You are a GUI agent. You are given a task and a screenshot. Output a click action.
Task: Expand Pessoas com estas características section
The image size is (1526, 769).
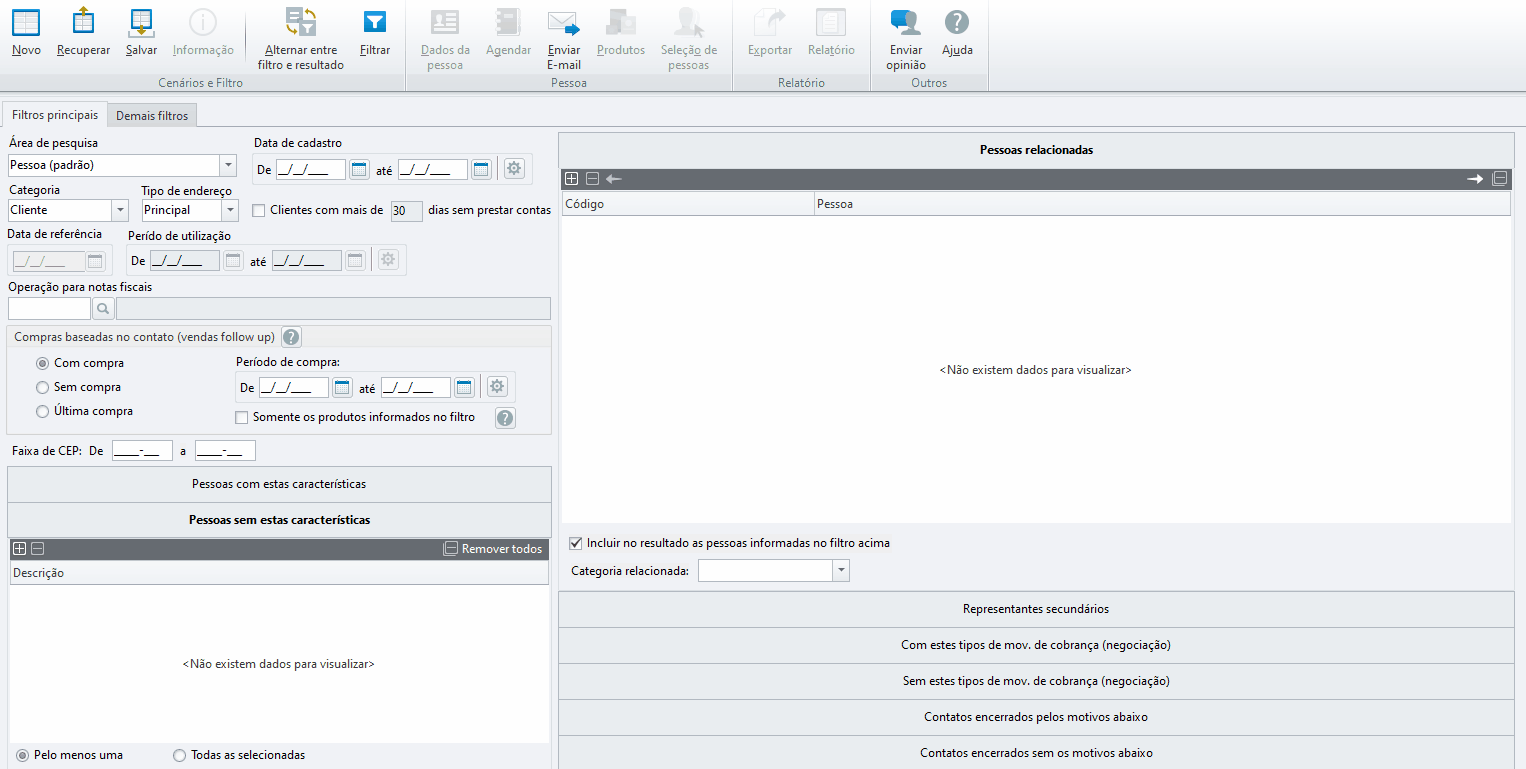[x=279, y=484]
